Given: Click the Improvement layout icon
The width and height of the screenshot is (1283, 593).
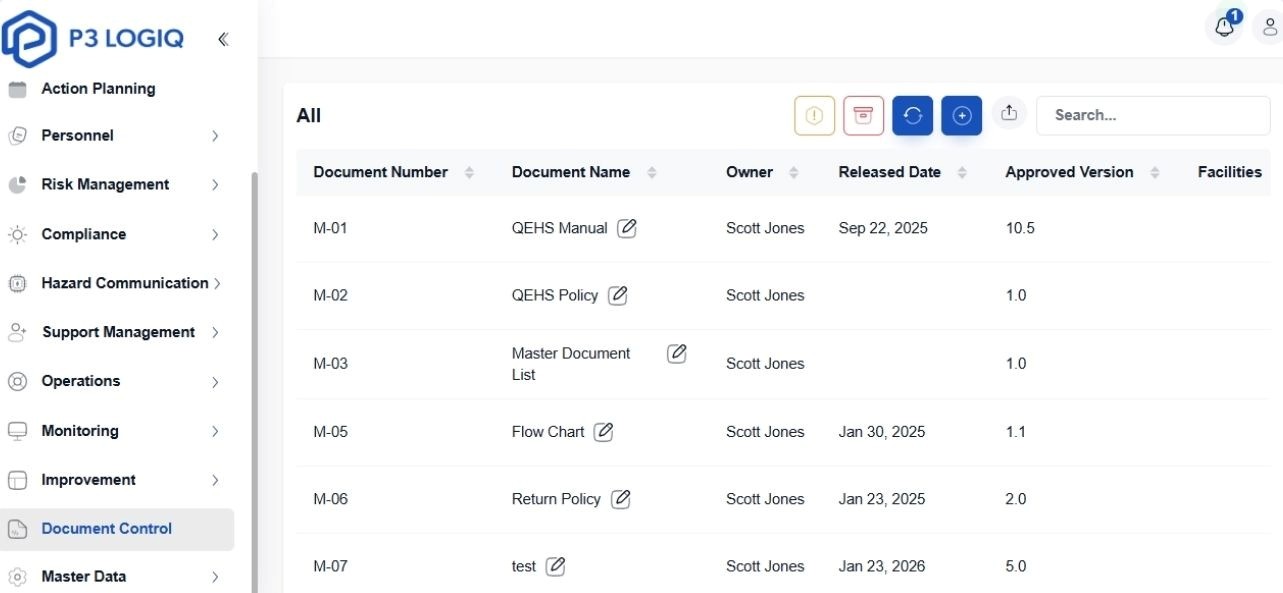Looking at the screenshot, I should tap(17, 480).
